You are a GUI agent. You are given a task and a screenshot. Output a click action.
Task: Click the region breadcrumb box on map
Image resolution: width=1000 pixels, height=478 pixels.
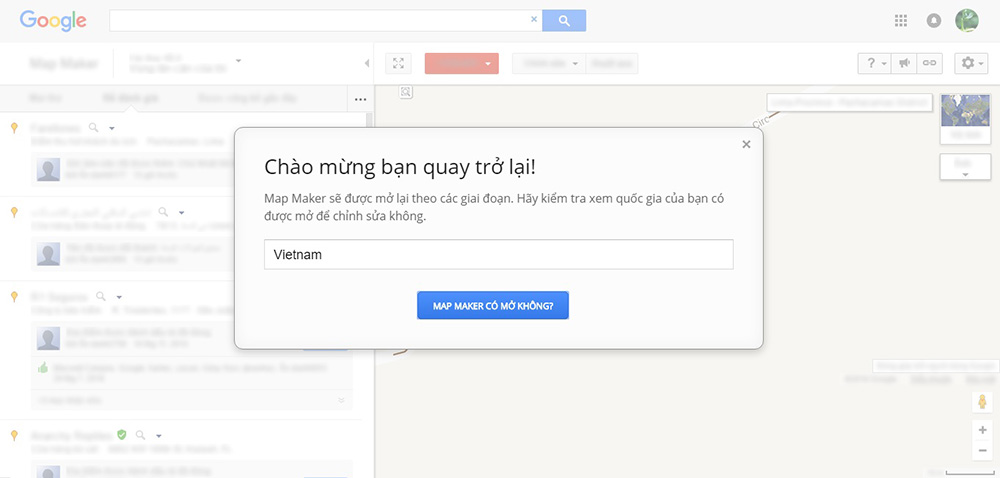[849, 102]
